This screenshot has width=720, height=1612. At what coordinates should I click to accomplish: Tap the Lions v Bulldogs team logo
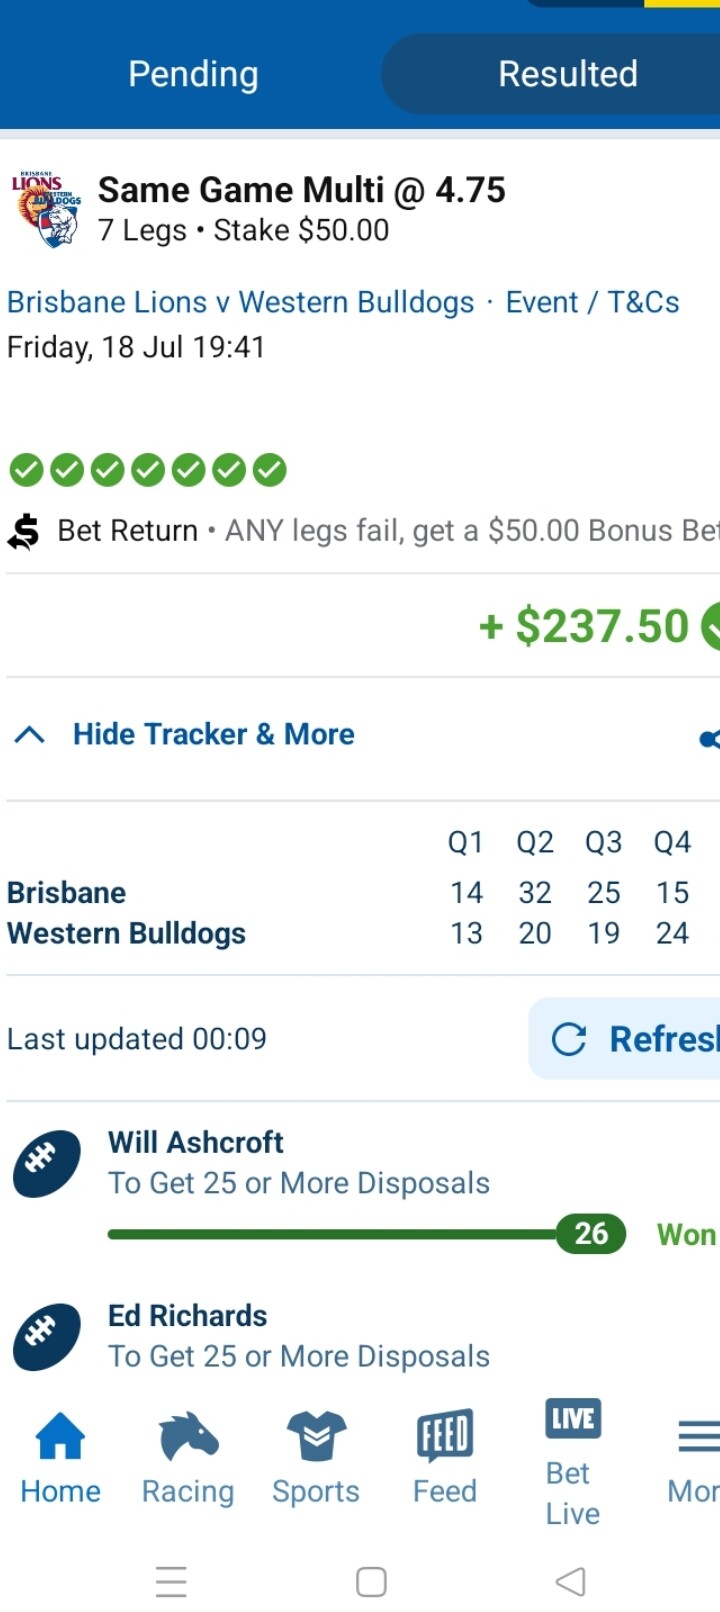[47, 210]
